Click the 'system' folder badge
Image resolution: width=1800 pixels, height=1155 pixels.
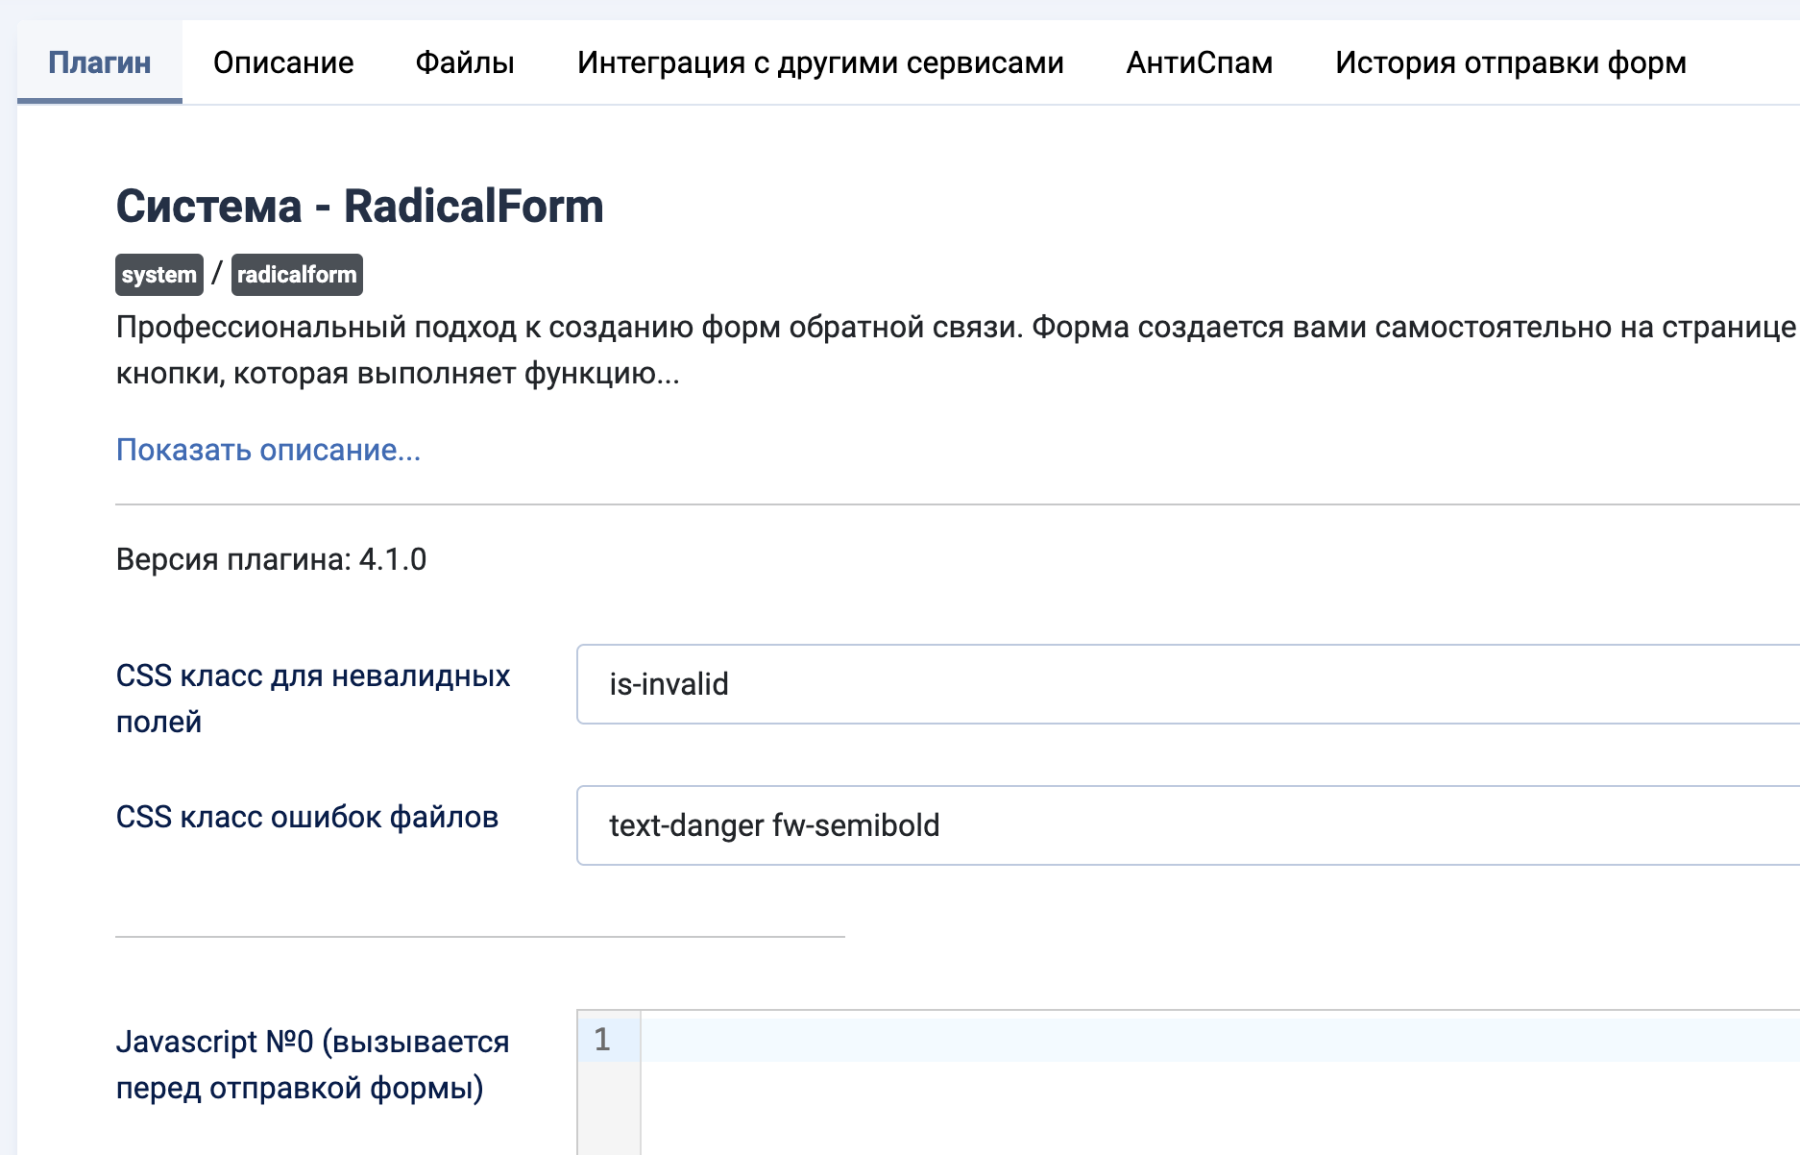159,275
